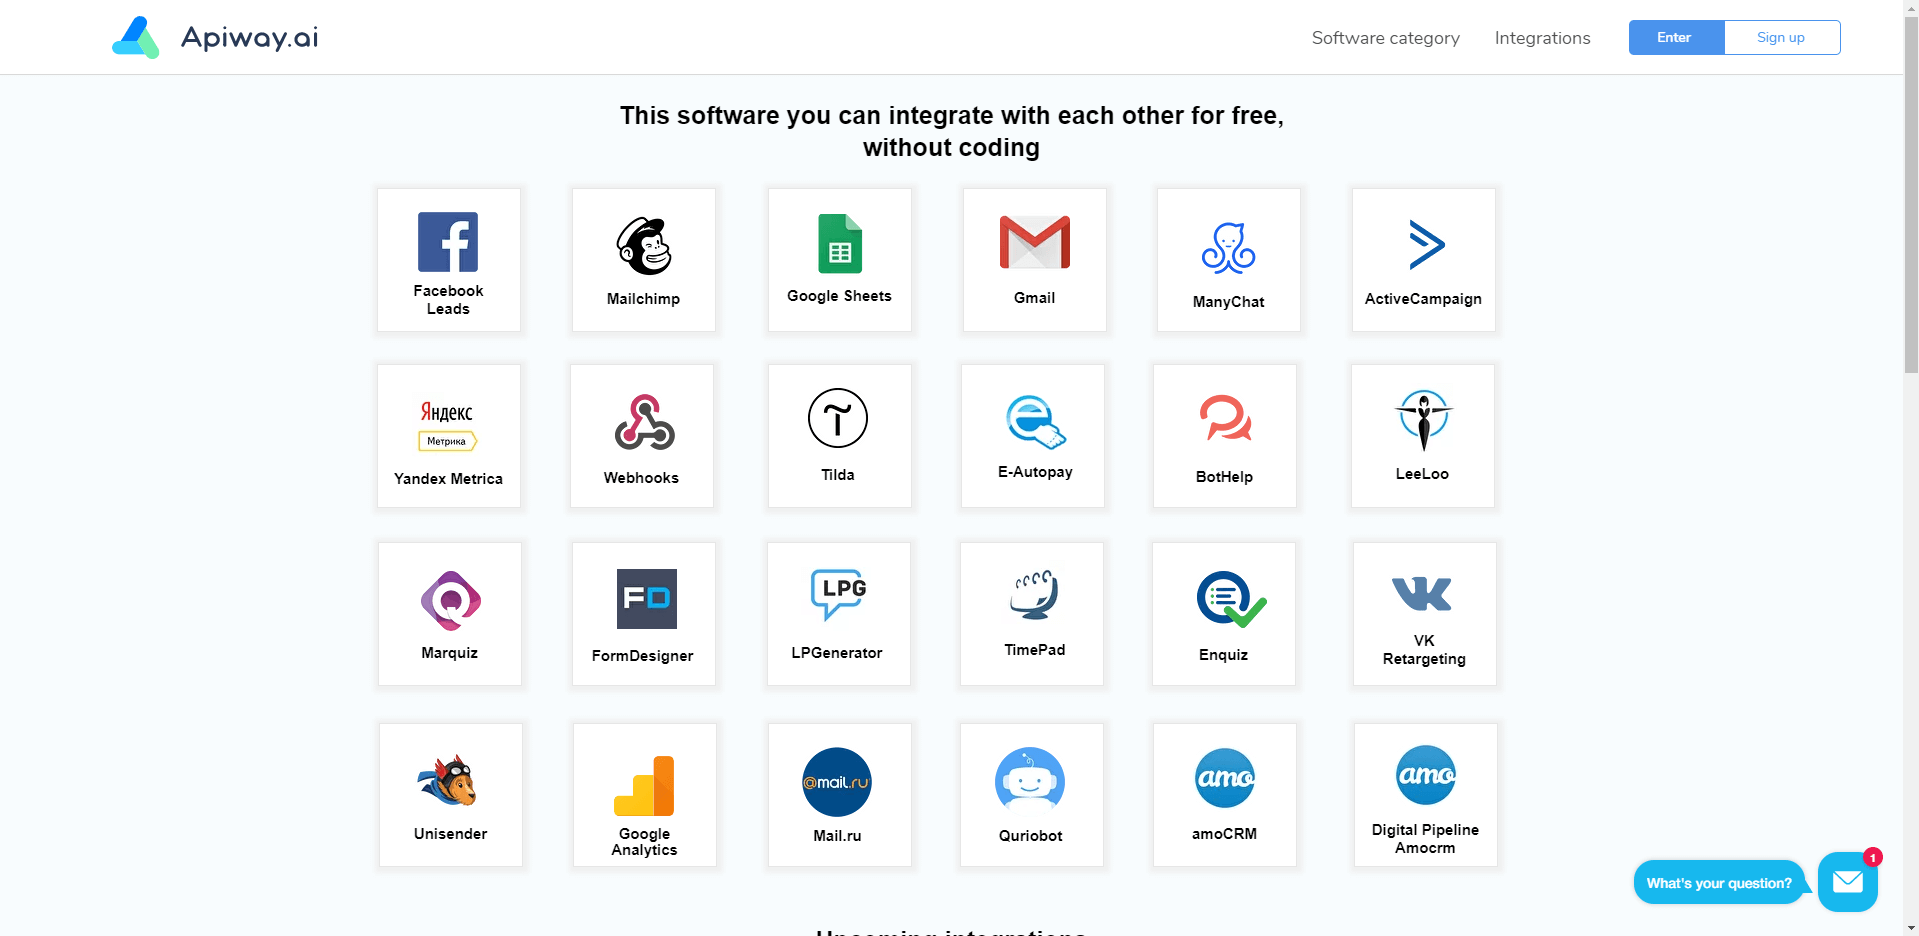Open the Marquiz icon
Image resolution: width=1919 pixels, height=936 pixels.
(451, 601)
